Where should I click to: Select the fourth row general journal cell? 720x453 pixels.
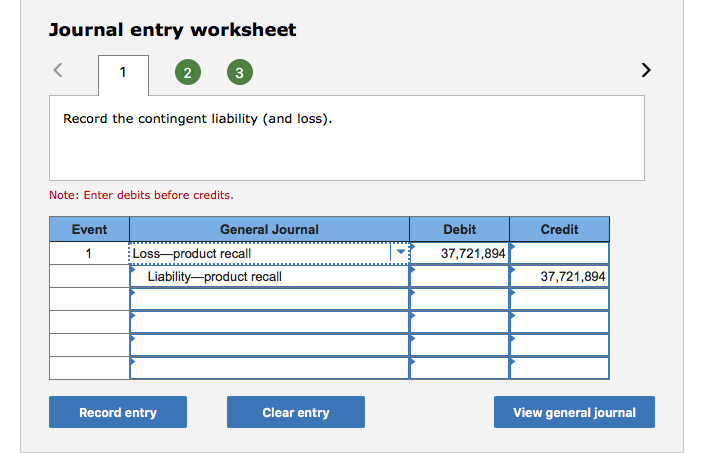coord(270,322)
